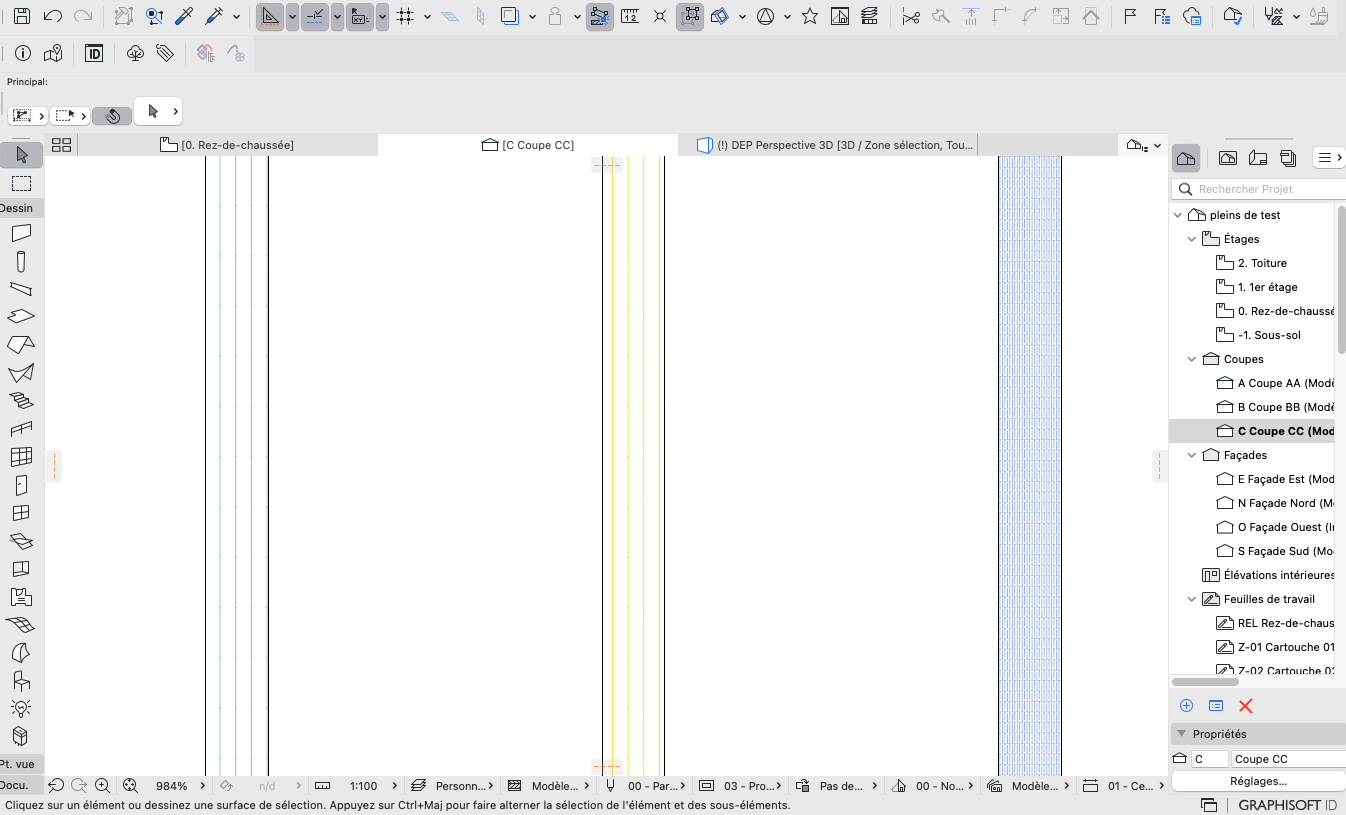Screen dimensions: 1346x815
Task: Toggle the snap guides button
Action: (314, 16)
